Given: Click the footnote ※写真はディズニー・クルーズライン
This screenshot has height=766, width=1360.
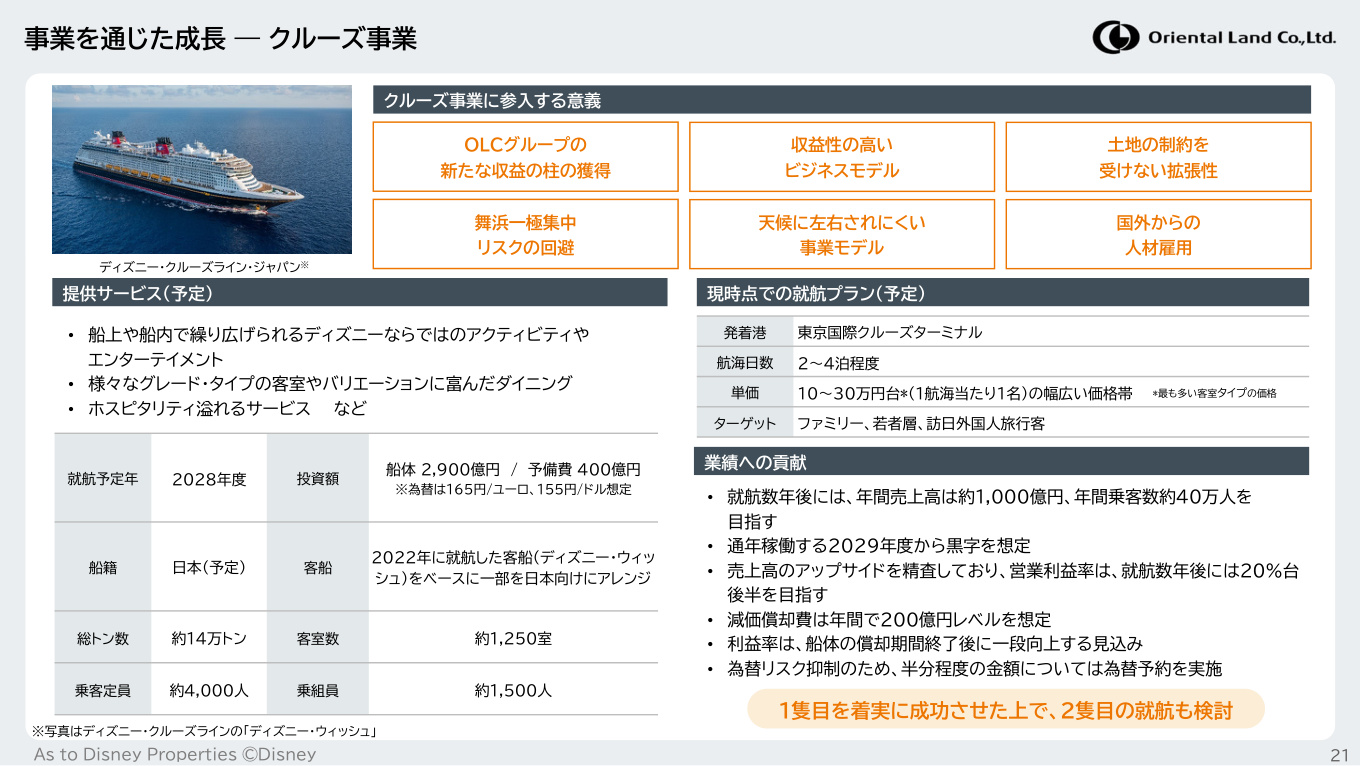Looking at the screenshot, I should click(204, 732).
